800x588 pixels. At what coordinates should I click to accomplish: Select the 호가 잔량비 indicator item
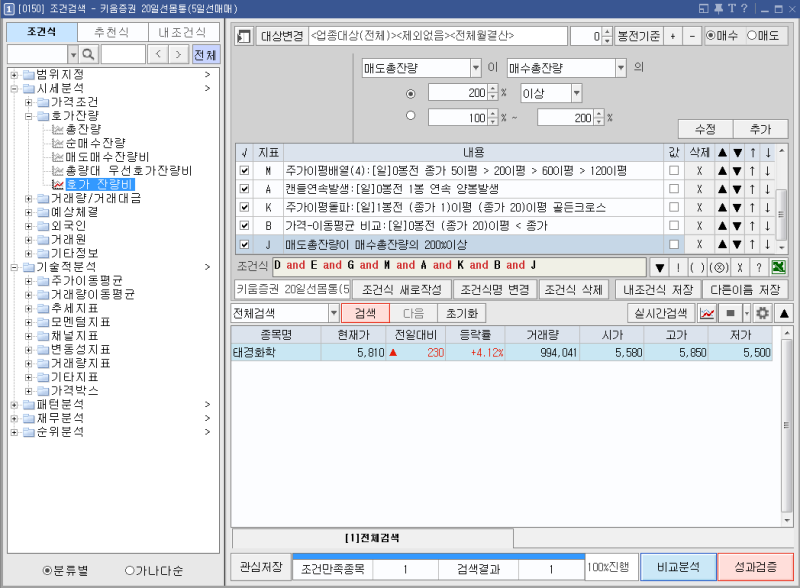(99, 184)
